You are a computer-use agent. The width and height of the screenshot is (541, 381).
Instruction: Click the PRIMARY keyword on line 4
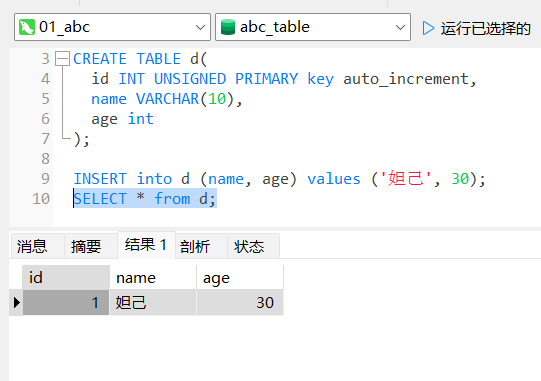[x=266, y=79]
